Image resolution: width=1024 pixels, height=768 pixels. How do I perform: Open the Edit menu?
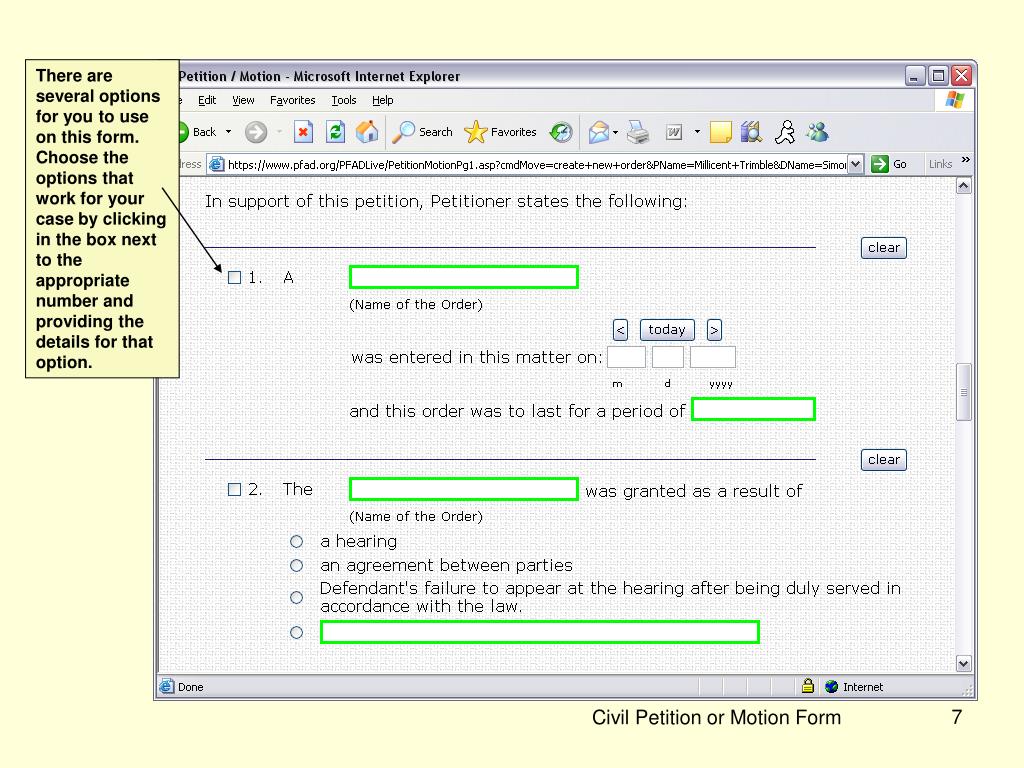click(207, 100)
